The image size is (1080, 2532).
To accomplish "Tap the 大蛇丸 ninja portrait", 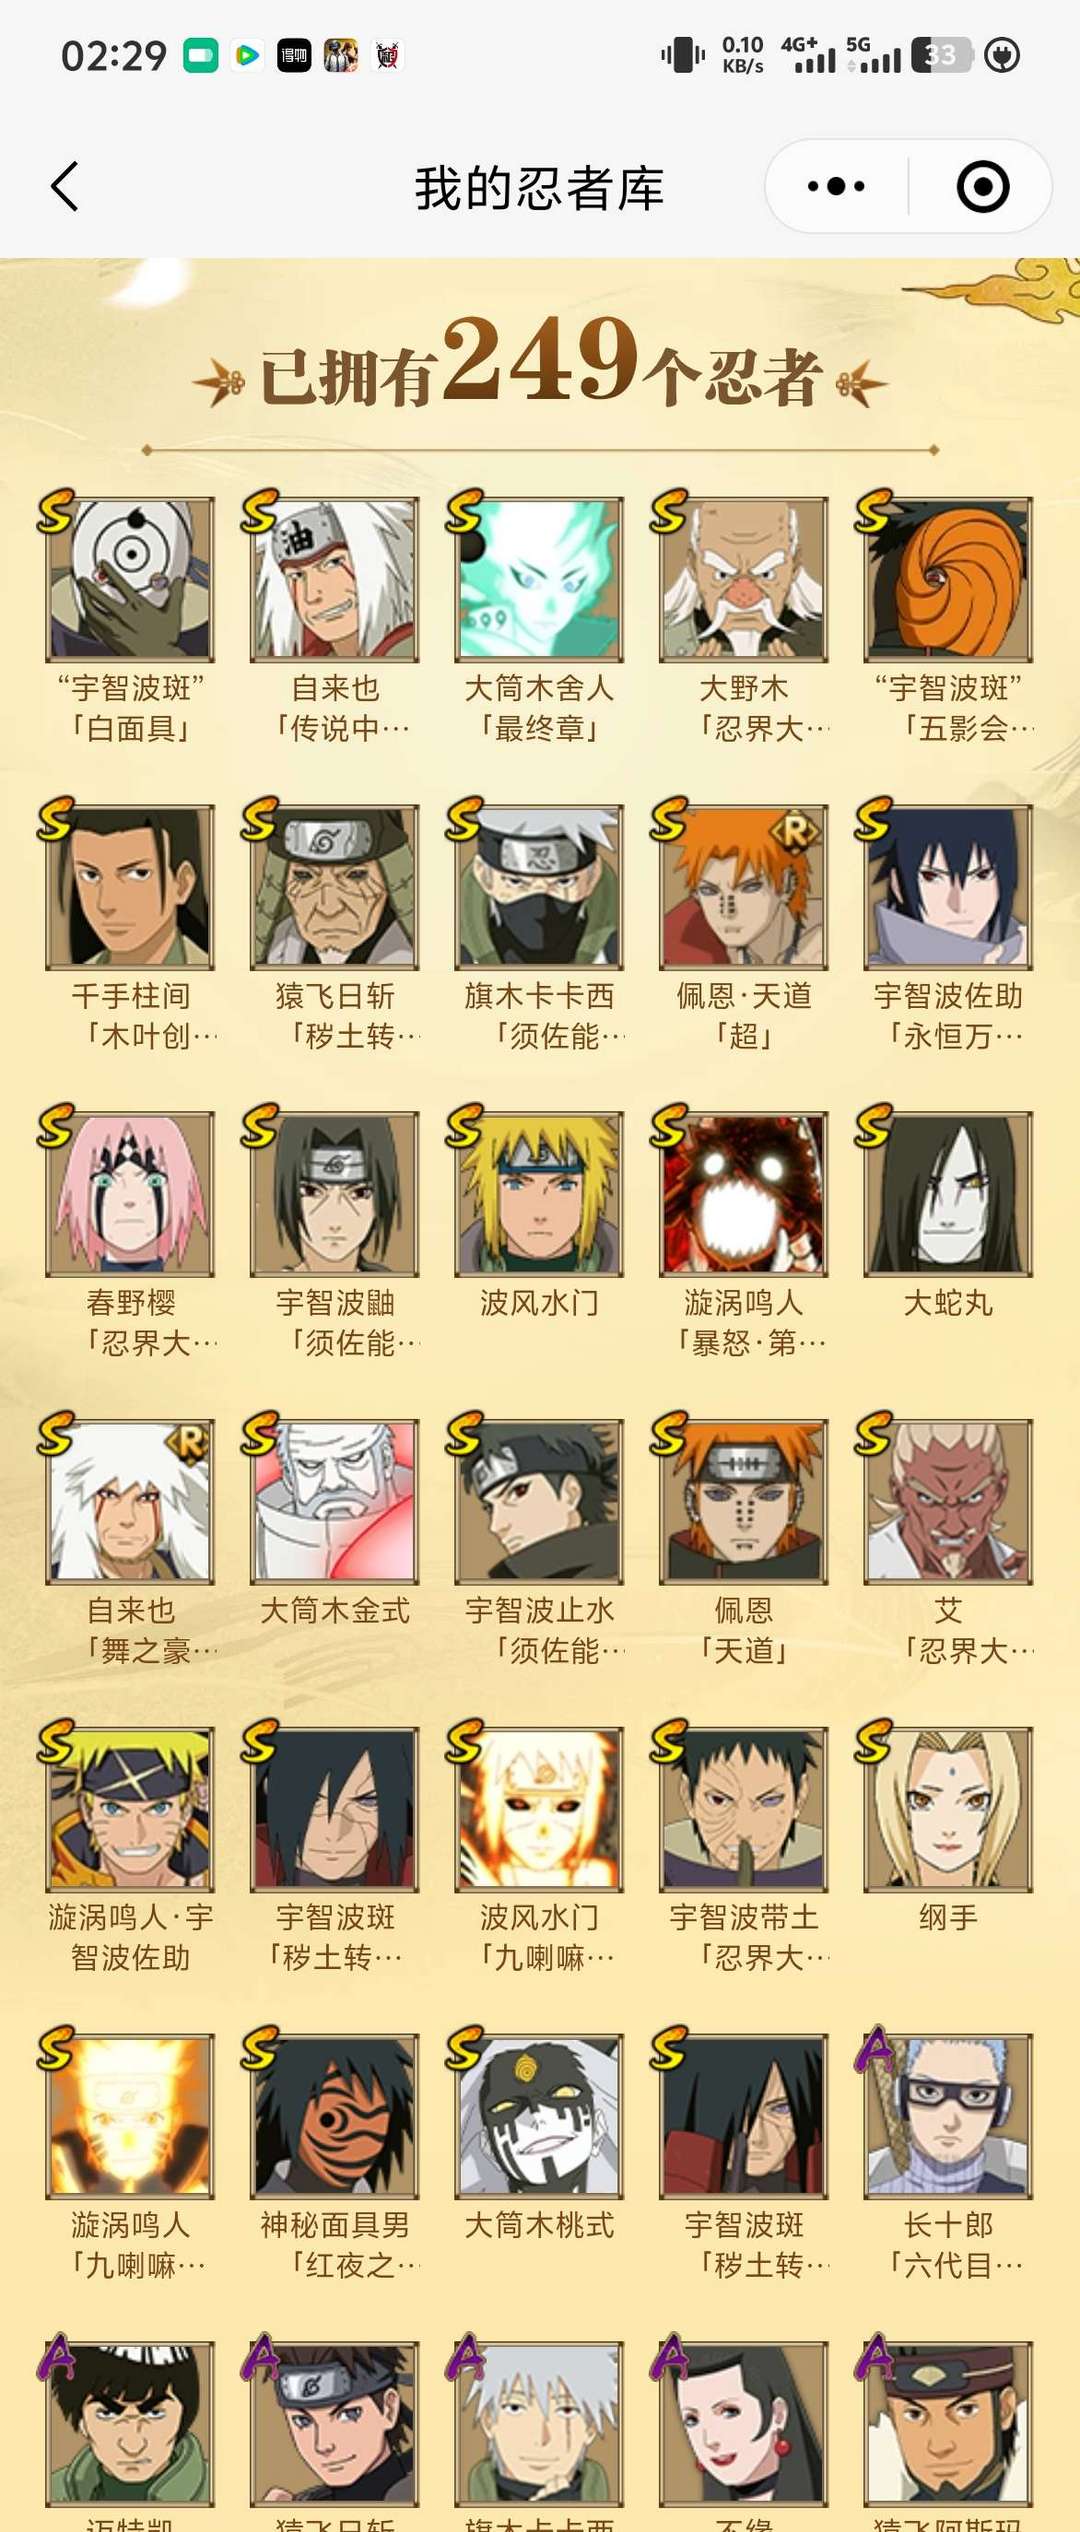I will (x=948, y=1194).
